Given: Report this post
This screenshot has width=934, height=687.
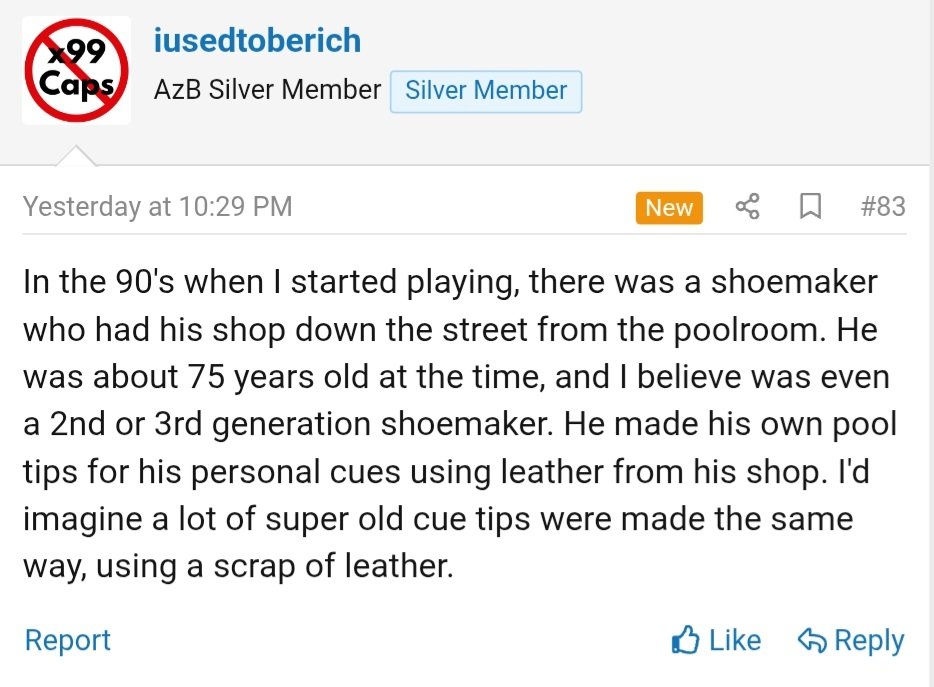Looking at the screenshot, I should (x=67, y=640).
